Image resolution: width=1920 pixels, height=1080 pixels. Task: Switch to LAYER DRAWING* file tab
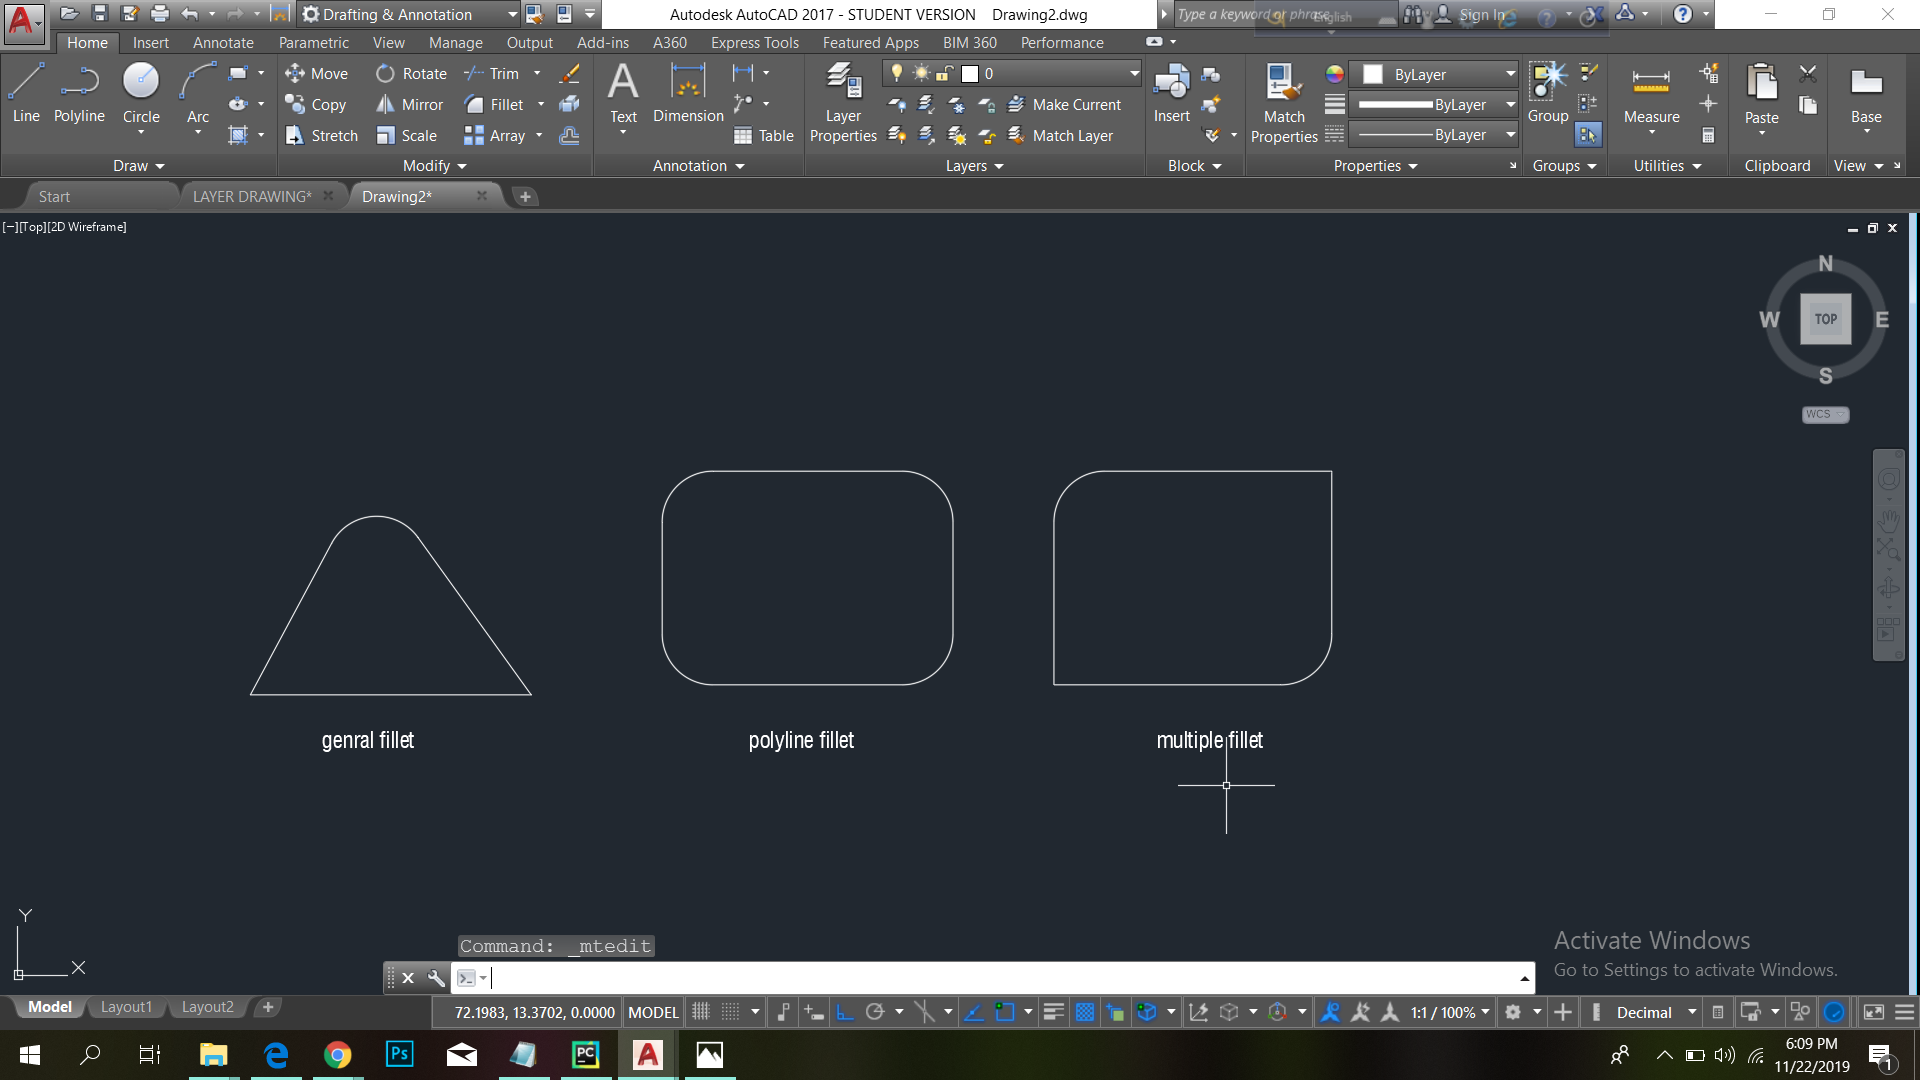pyautogui.click(x=252, y=196)
